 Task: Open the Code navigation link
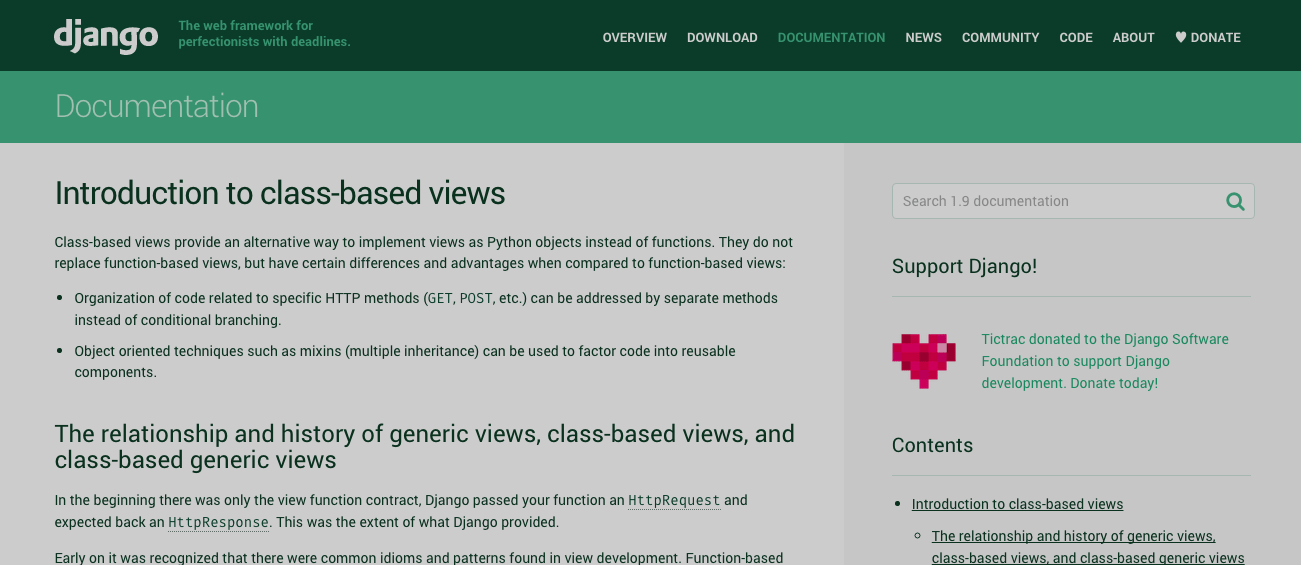pyautogui.click(x=1076, y=37)
